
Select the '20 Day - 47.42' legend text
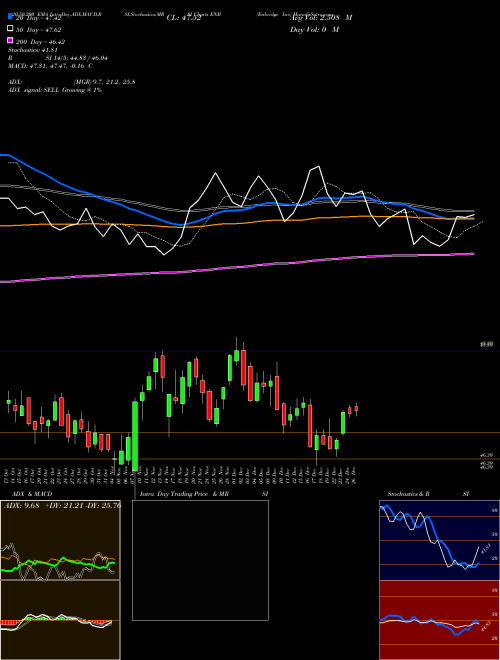38,18
